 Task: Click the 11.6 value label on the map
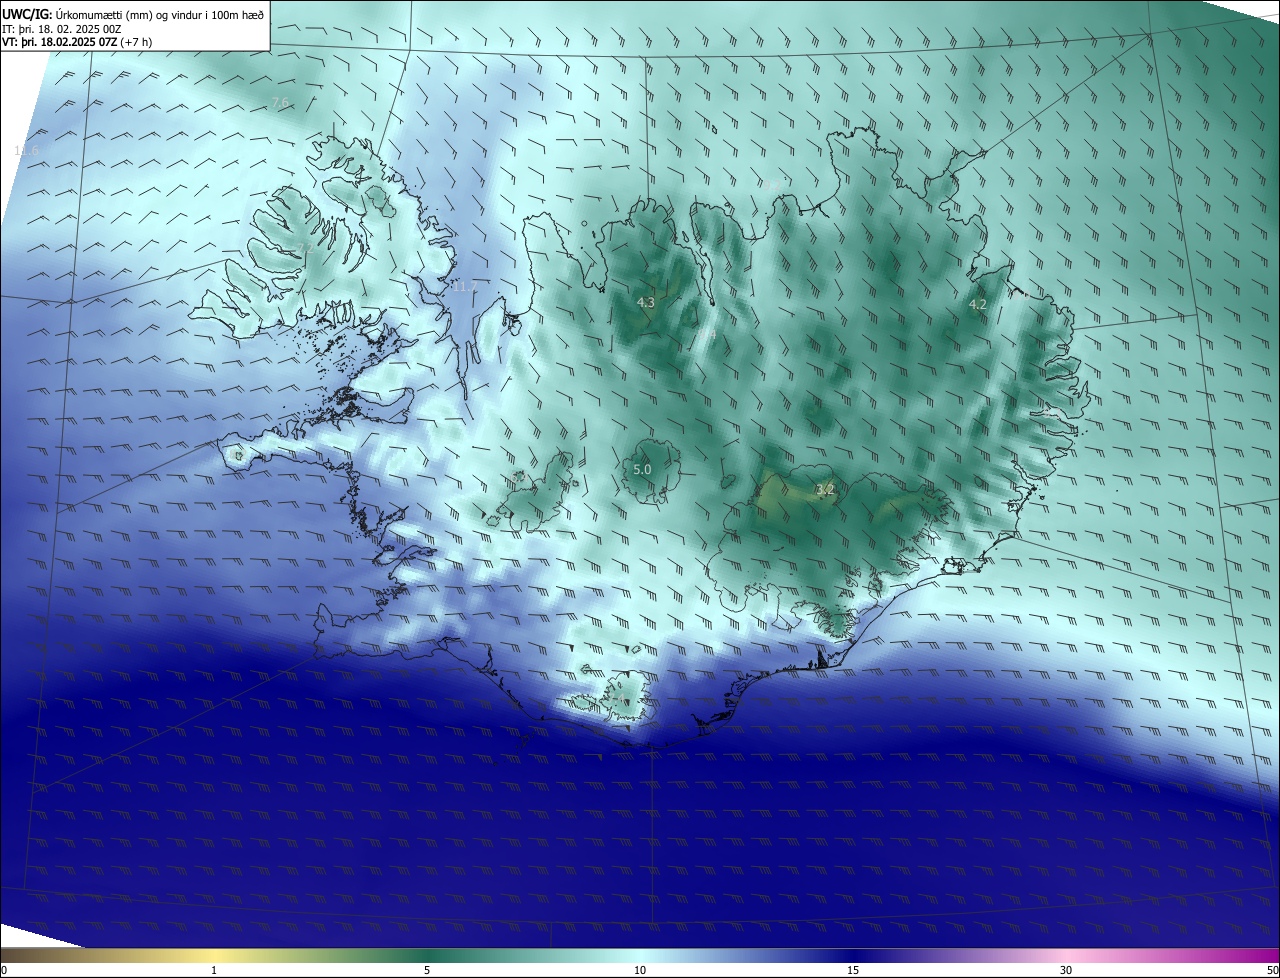pos(27,151)
